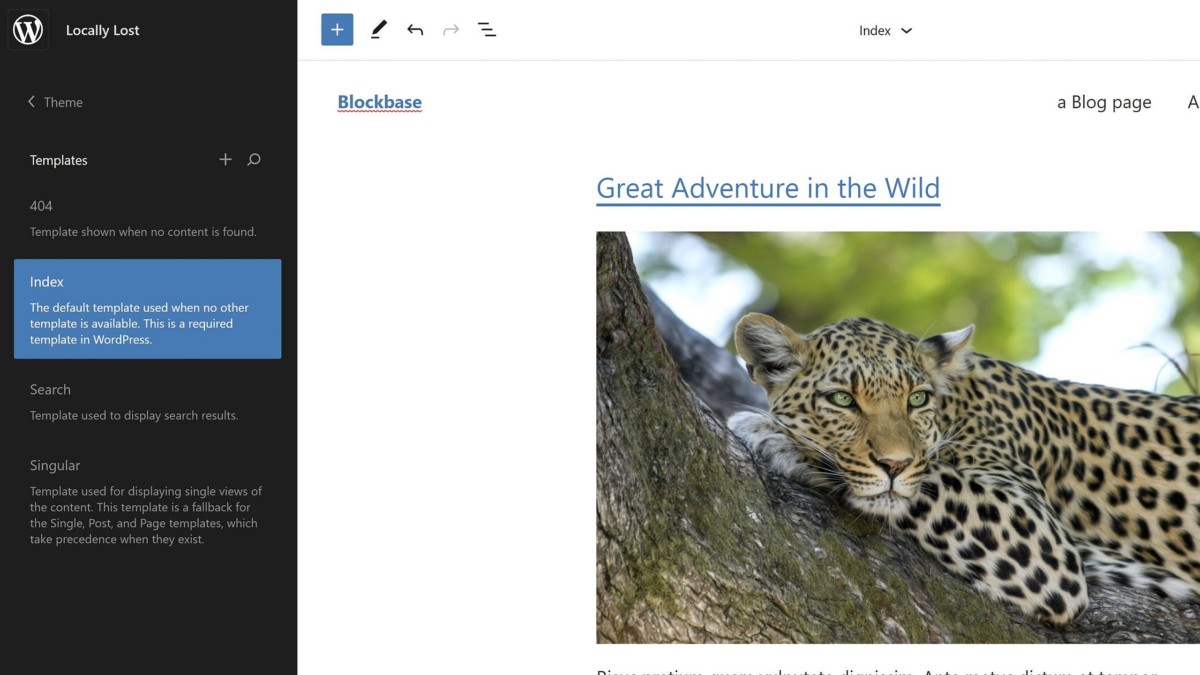Screen dimensions: 1200x675
Task: Click the WordPress logo icon
Action: point(28,30)
